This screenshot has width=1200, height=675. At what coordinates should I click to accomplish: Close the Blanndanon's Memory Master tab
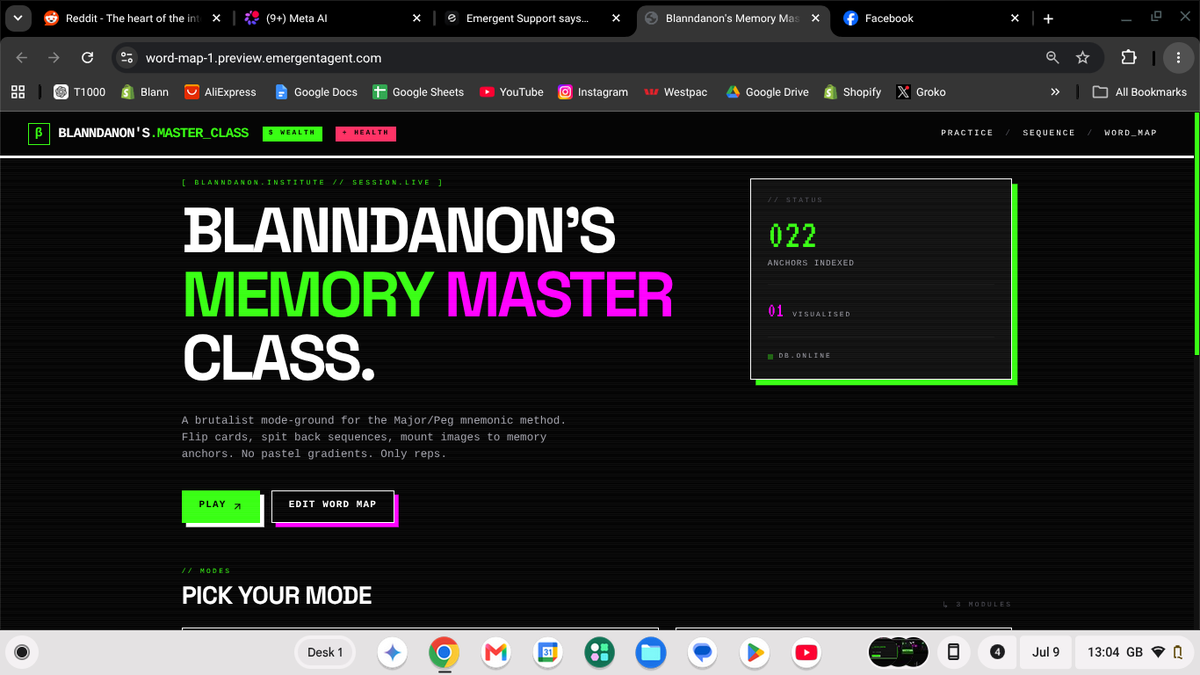point(816,18)
